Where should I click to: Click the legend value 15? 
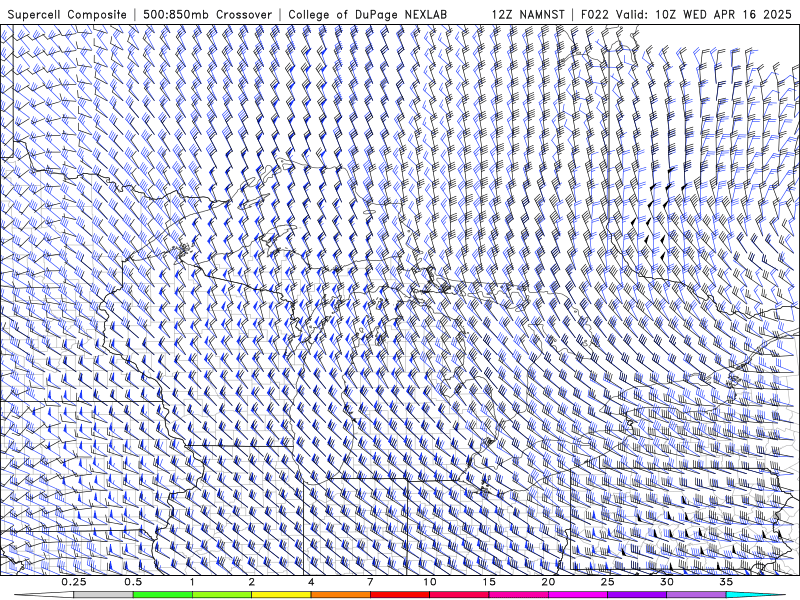click(489, 582)
